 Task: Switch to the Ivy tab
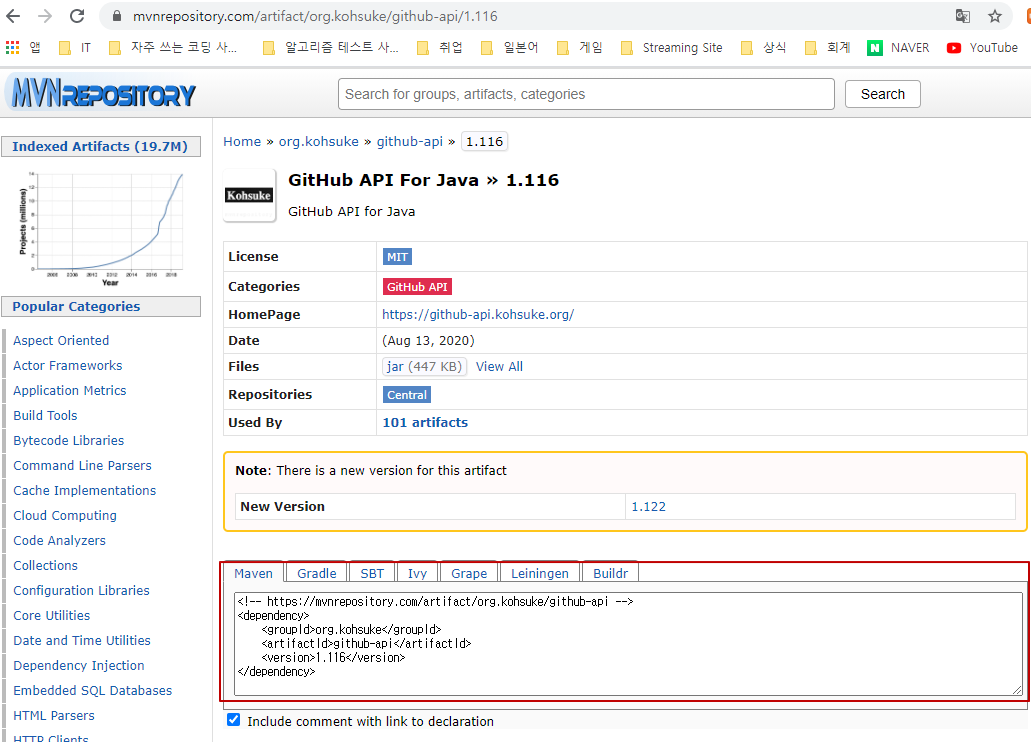pyautogui.click(x=417, y=573)
